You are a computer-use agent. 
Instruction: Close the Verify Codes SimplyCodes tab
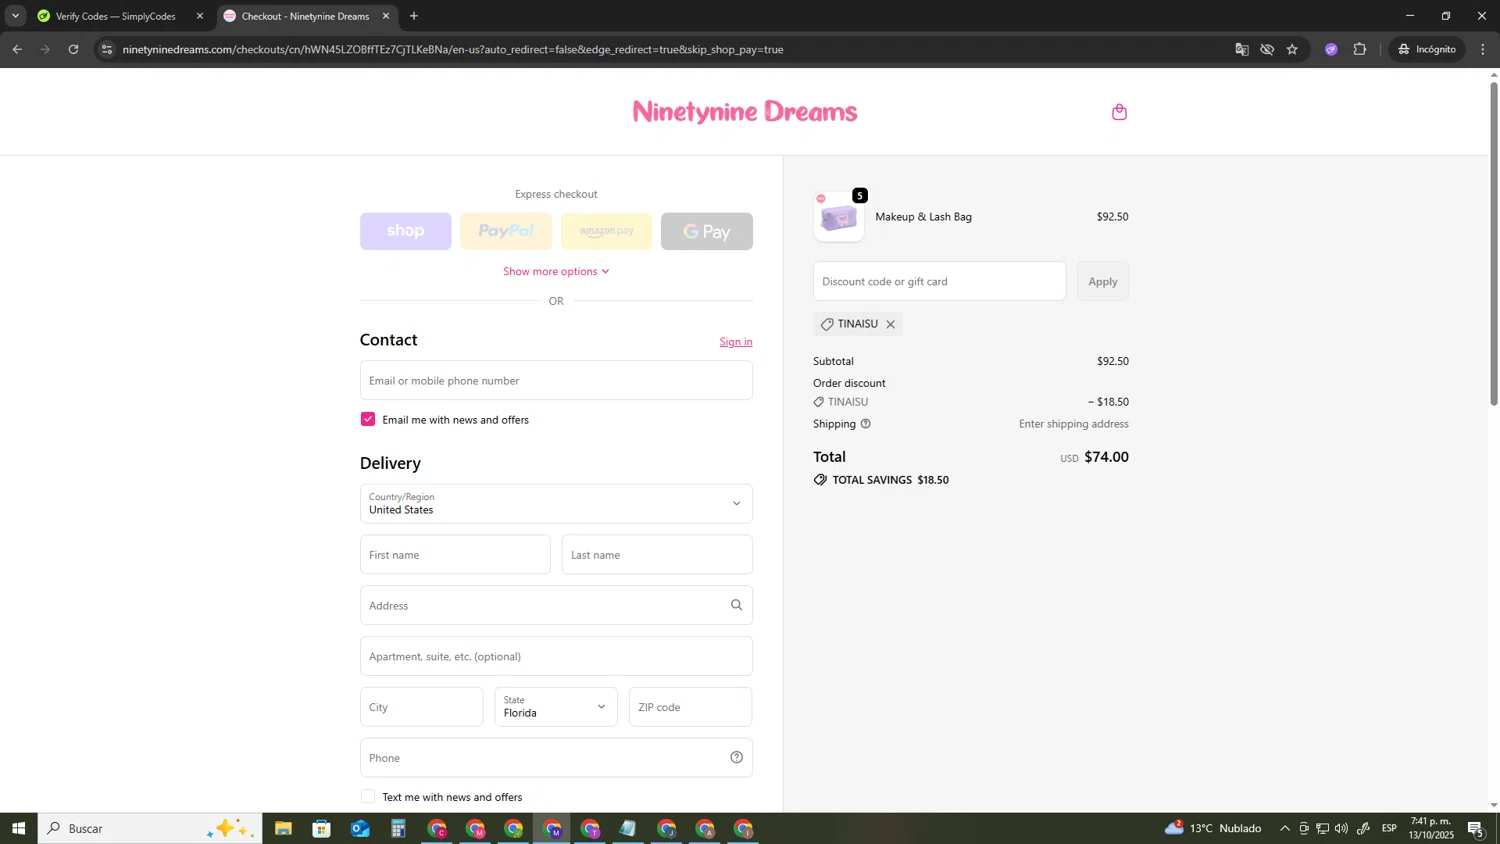(200, 16)
